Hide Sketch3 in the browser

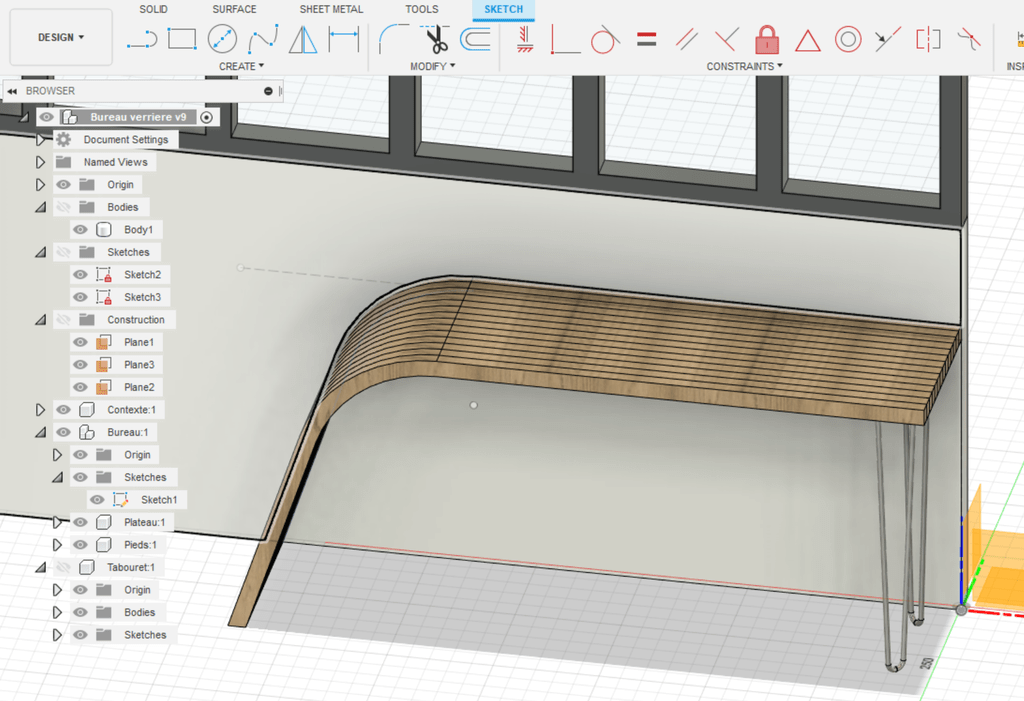[x=80, y=297]
